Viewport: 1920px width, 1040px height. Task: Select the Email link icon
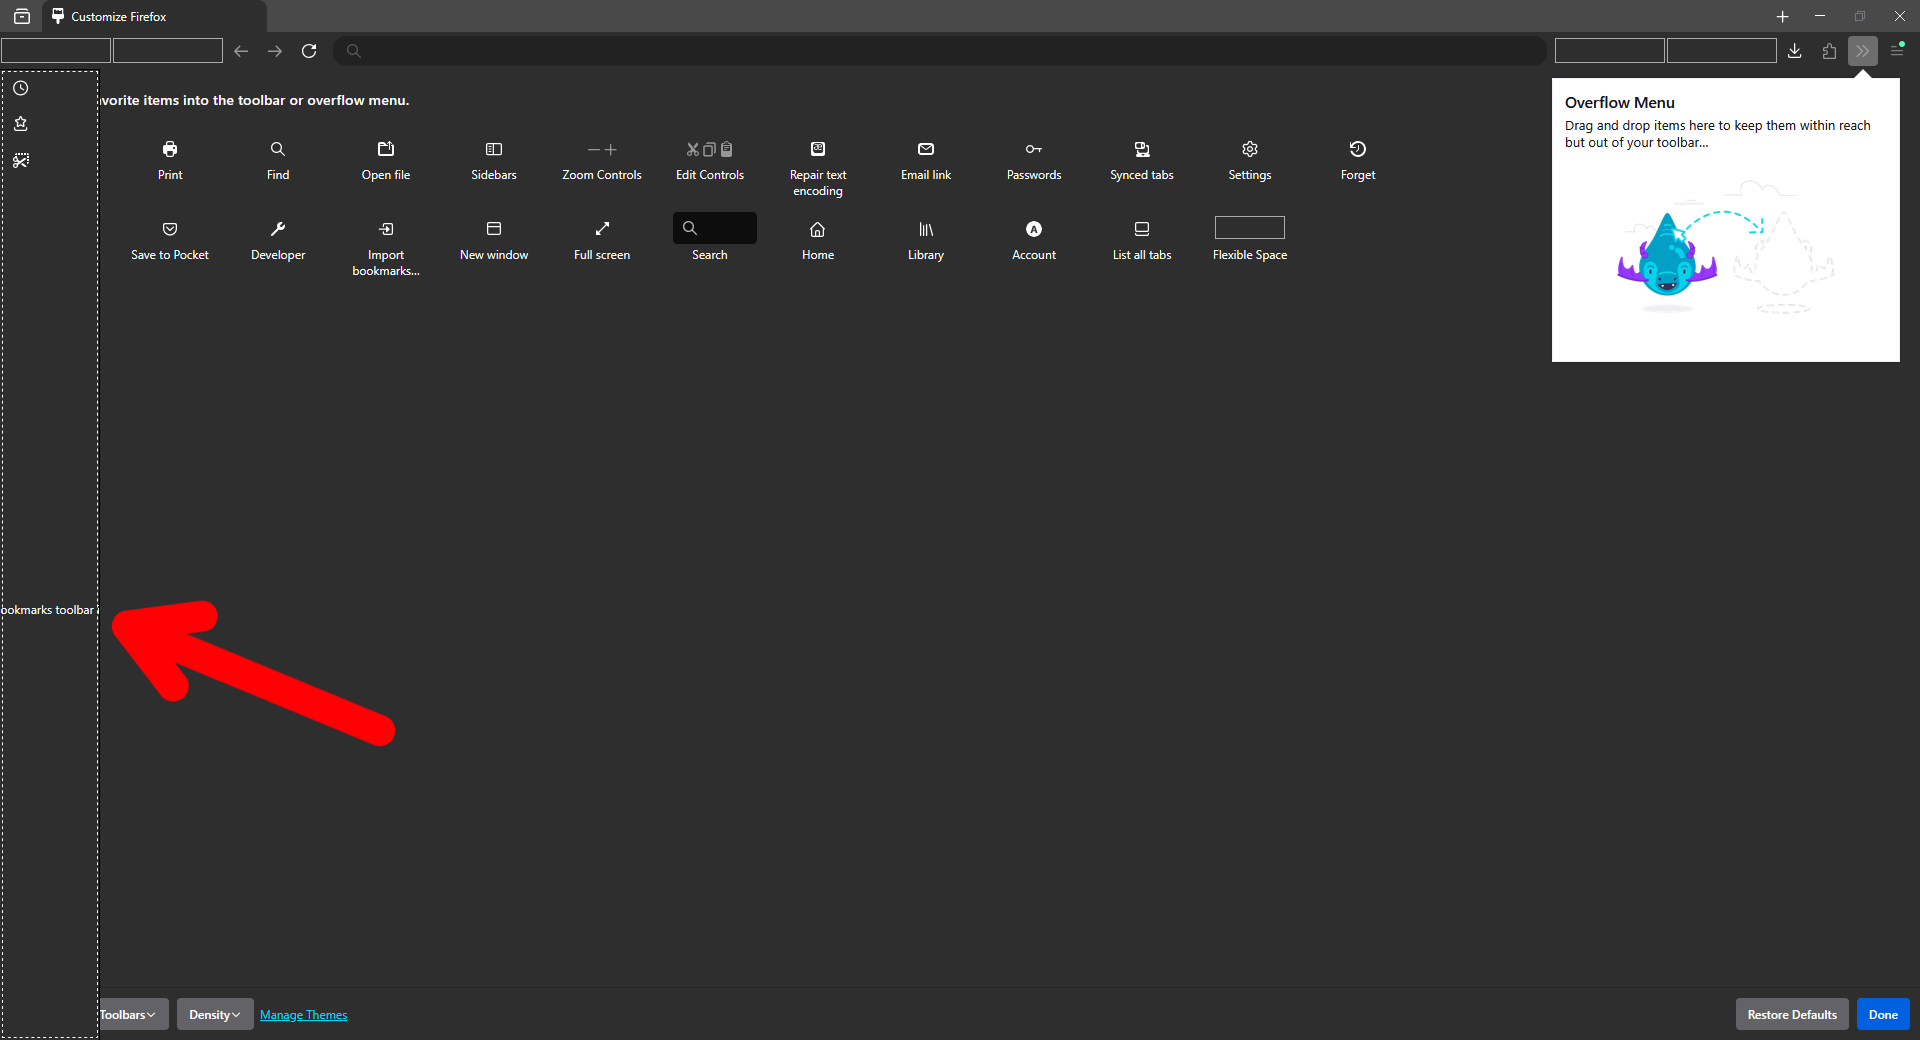[926, 149]
